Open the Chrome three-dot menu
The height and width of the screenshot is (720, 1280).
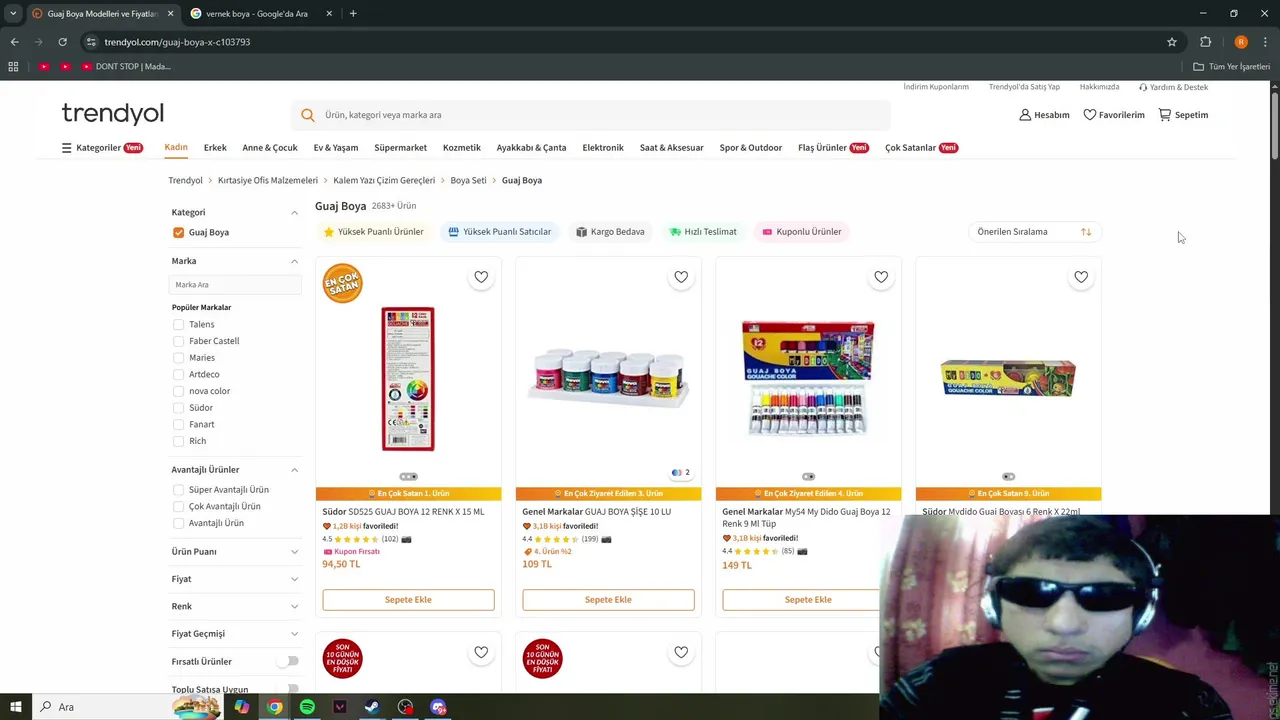pos(1267,42)
